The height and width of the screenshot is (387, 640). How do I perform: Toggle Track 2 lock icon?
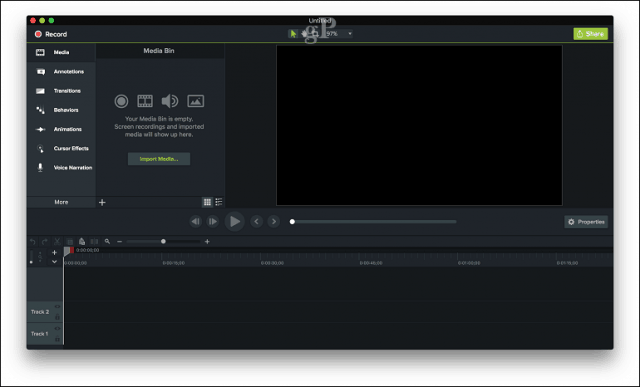tap(58, 317)
